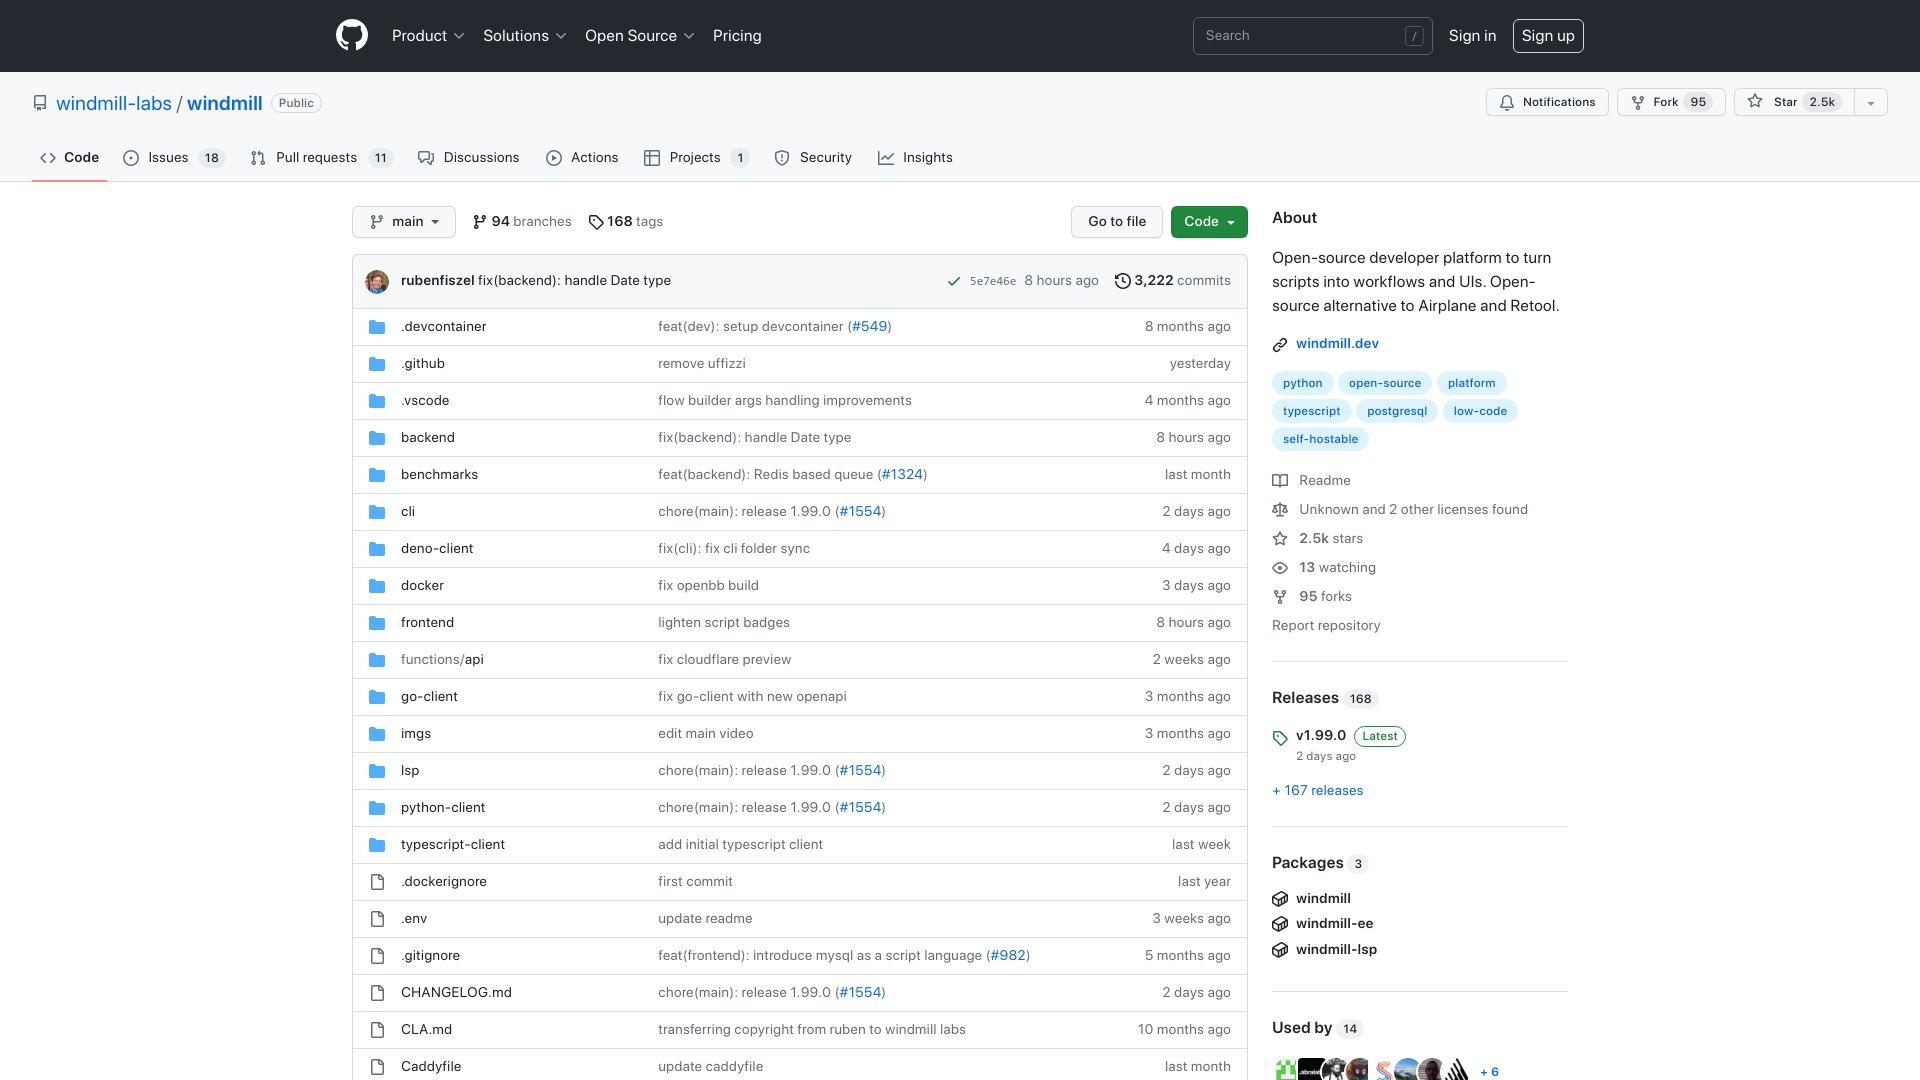Open the Actions tab

(x=582, y=158)
